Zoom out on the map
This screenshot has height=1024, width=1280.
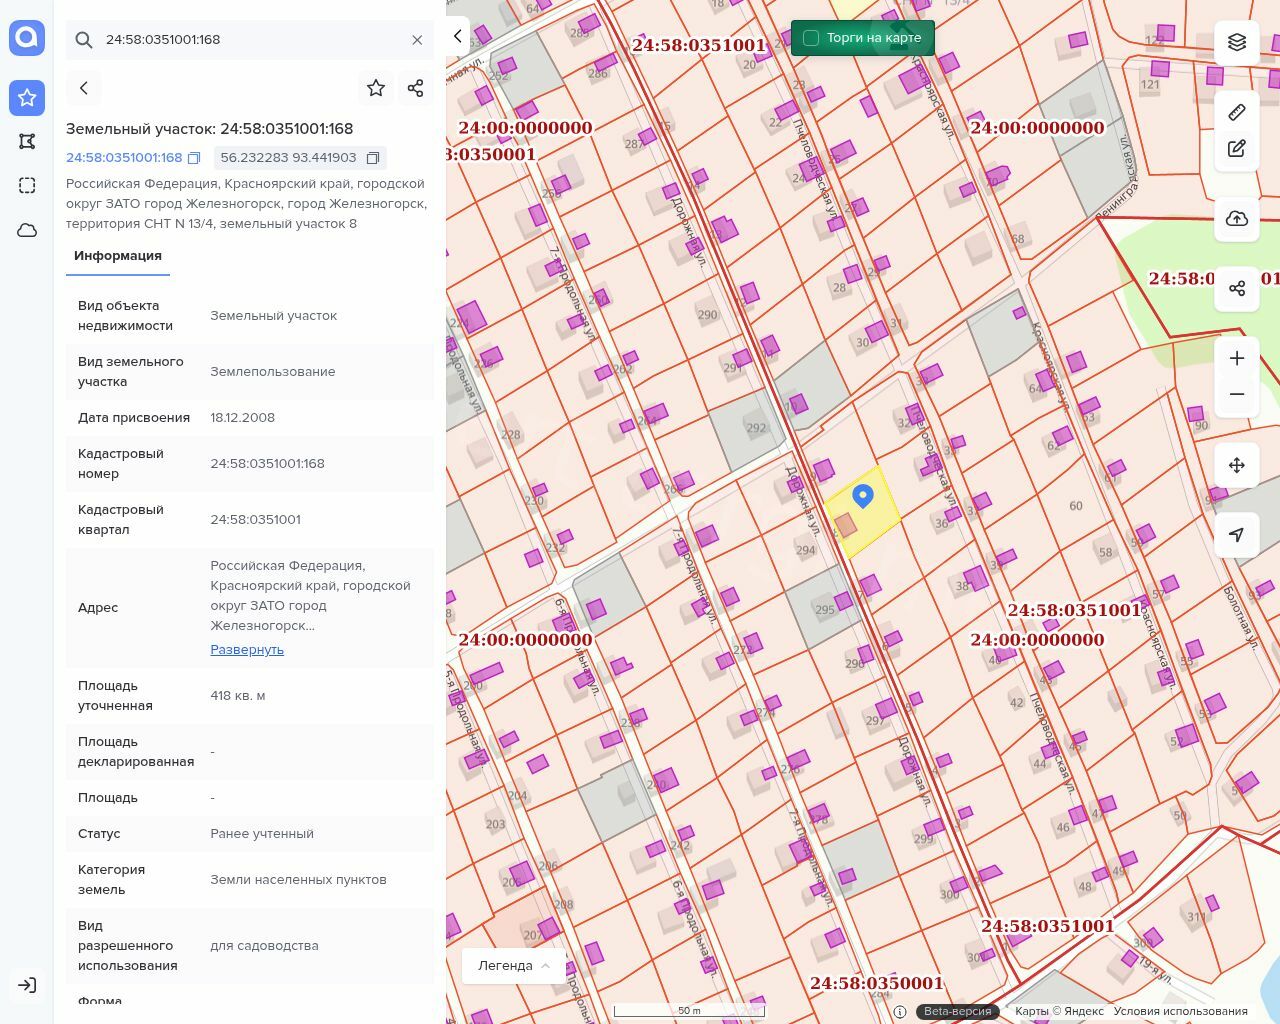(x=1237, y=395)
